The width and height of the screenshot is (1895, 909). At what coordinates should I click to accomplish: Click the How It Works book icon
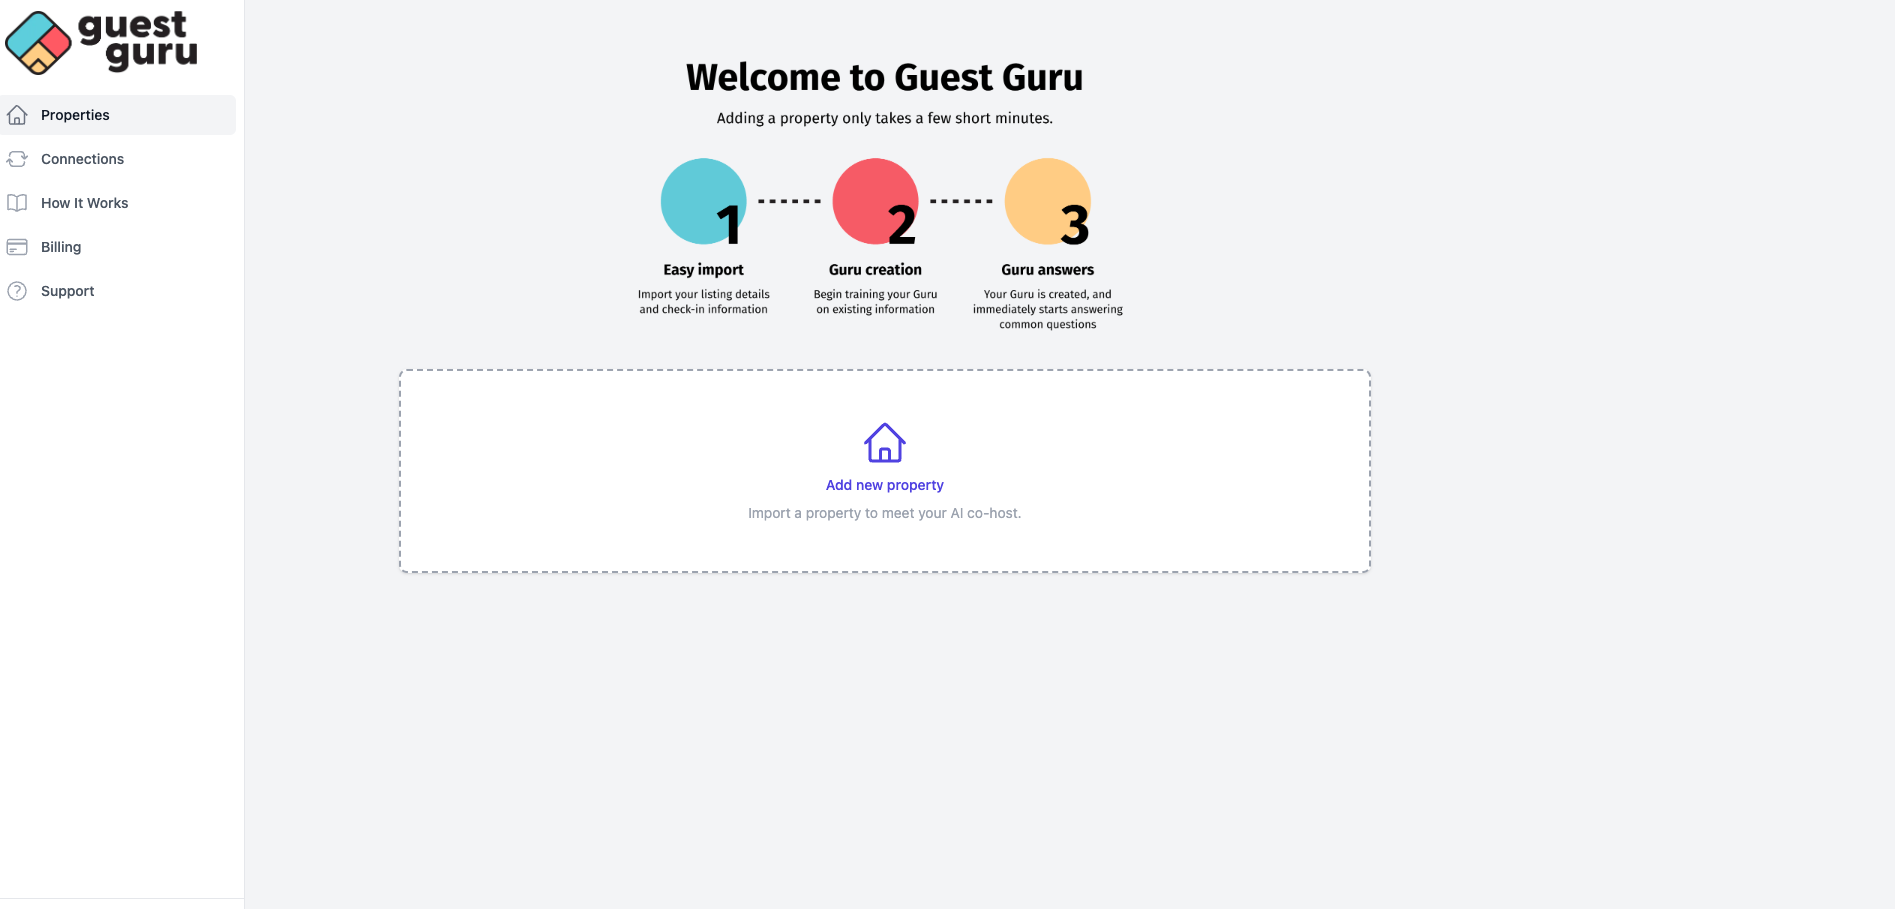(17, 203)
